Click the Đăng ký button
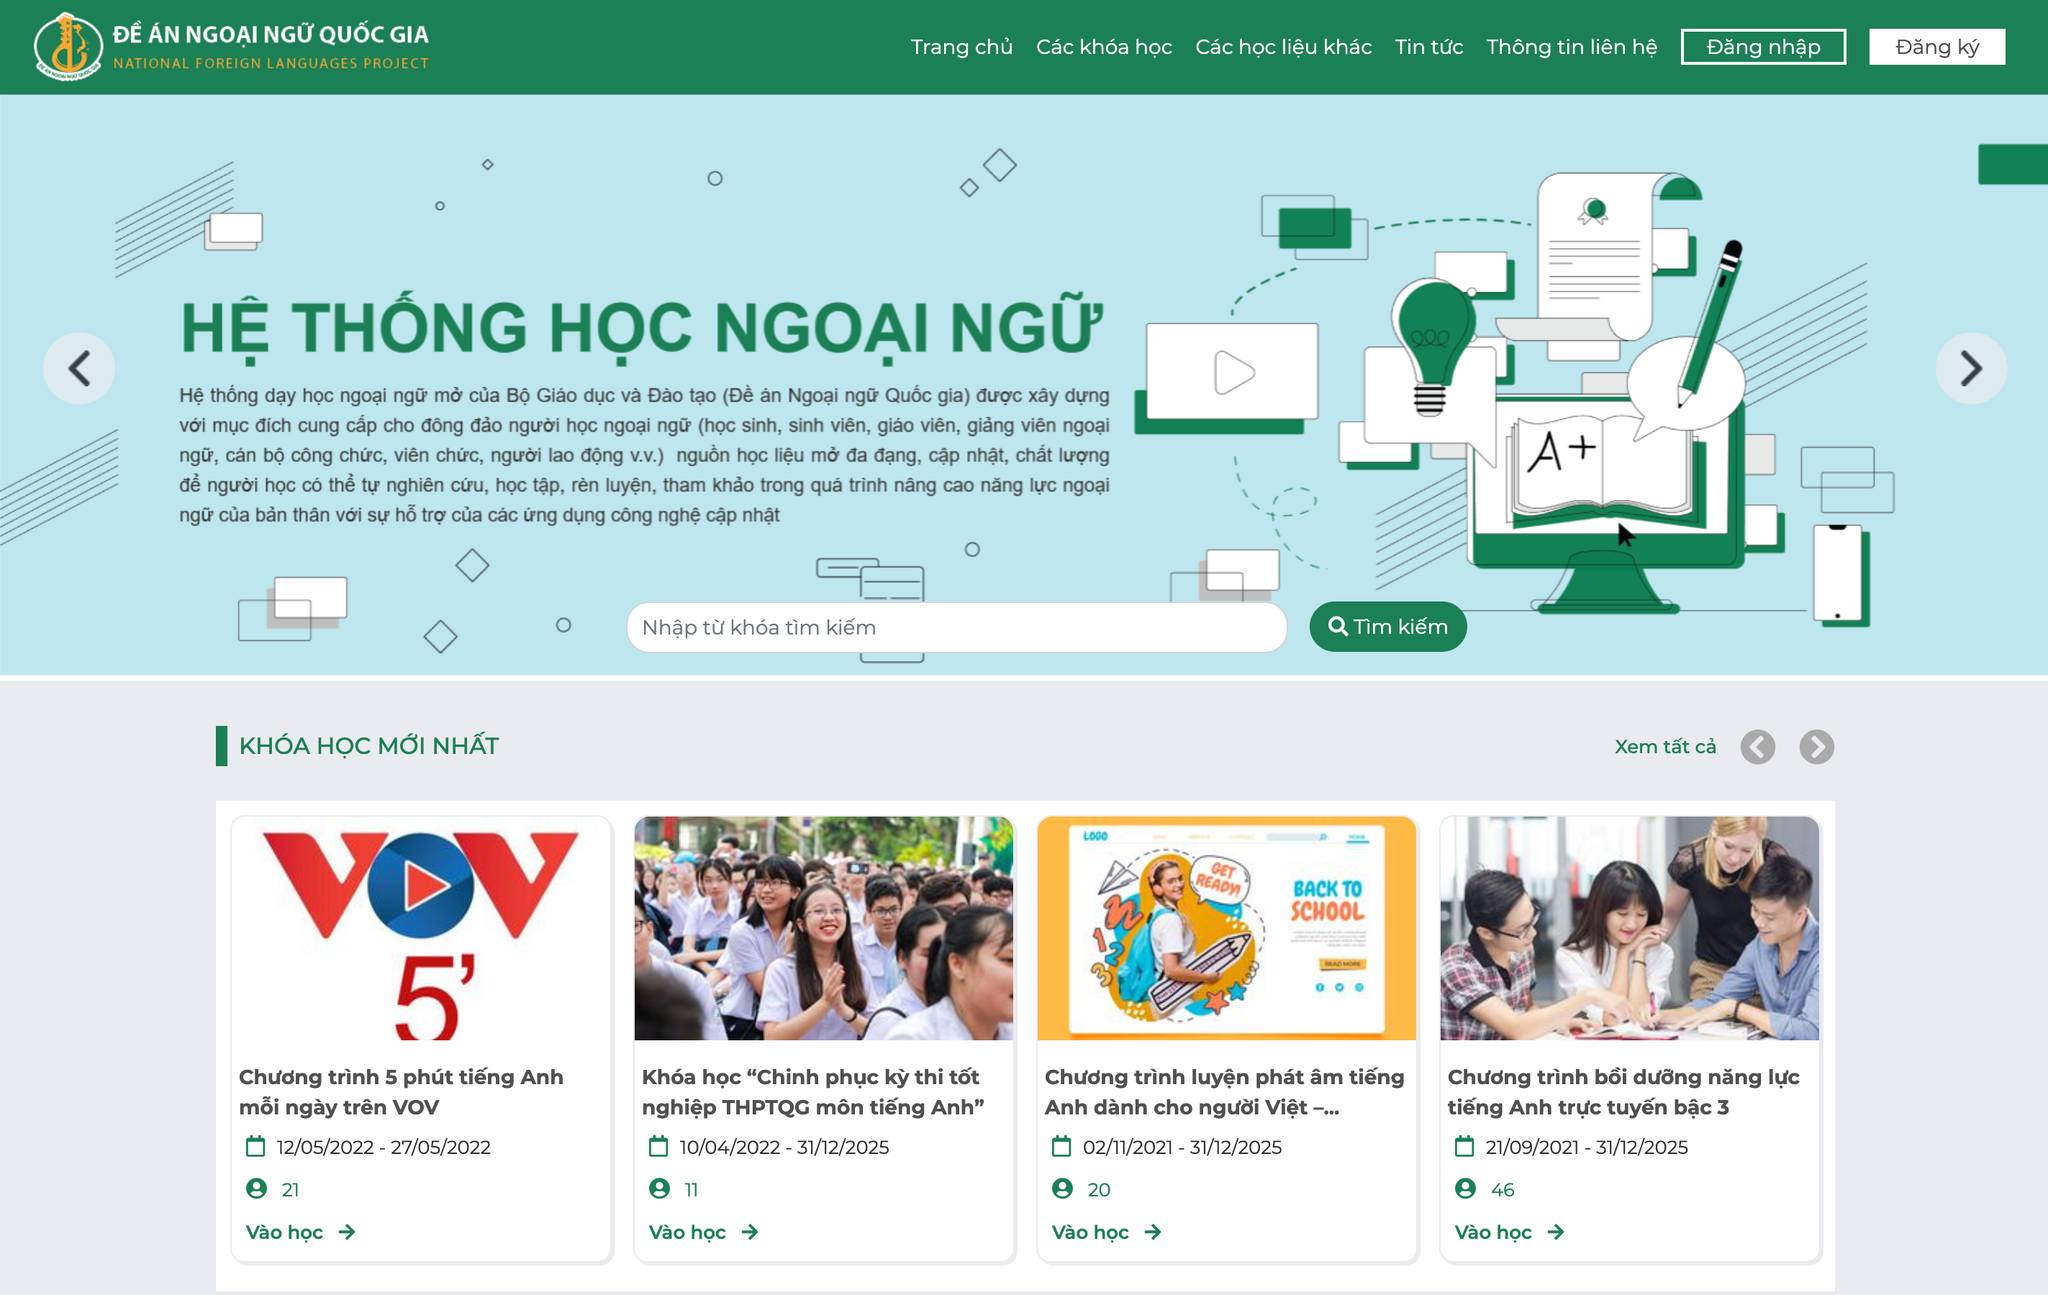Image resolution: width=2048 pixels, height=1295 pixels. point(1937,47)
